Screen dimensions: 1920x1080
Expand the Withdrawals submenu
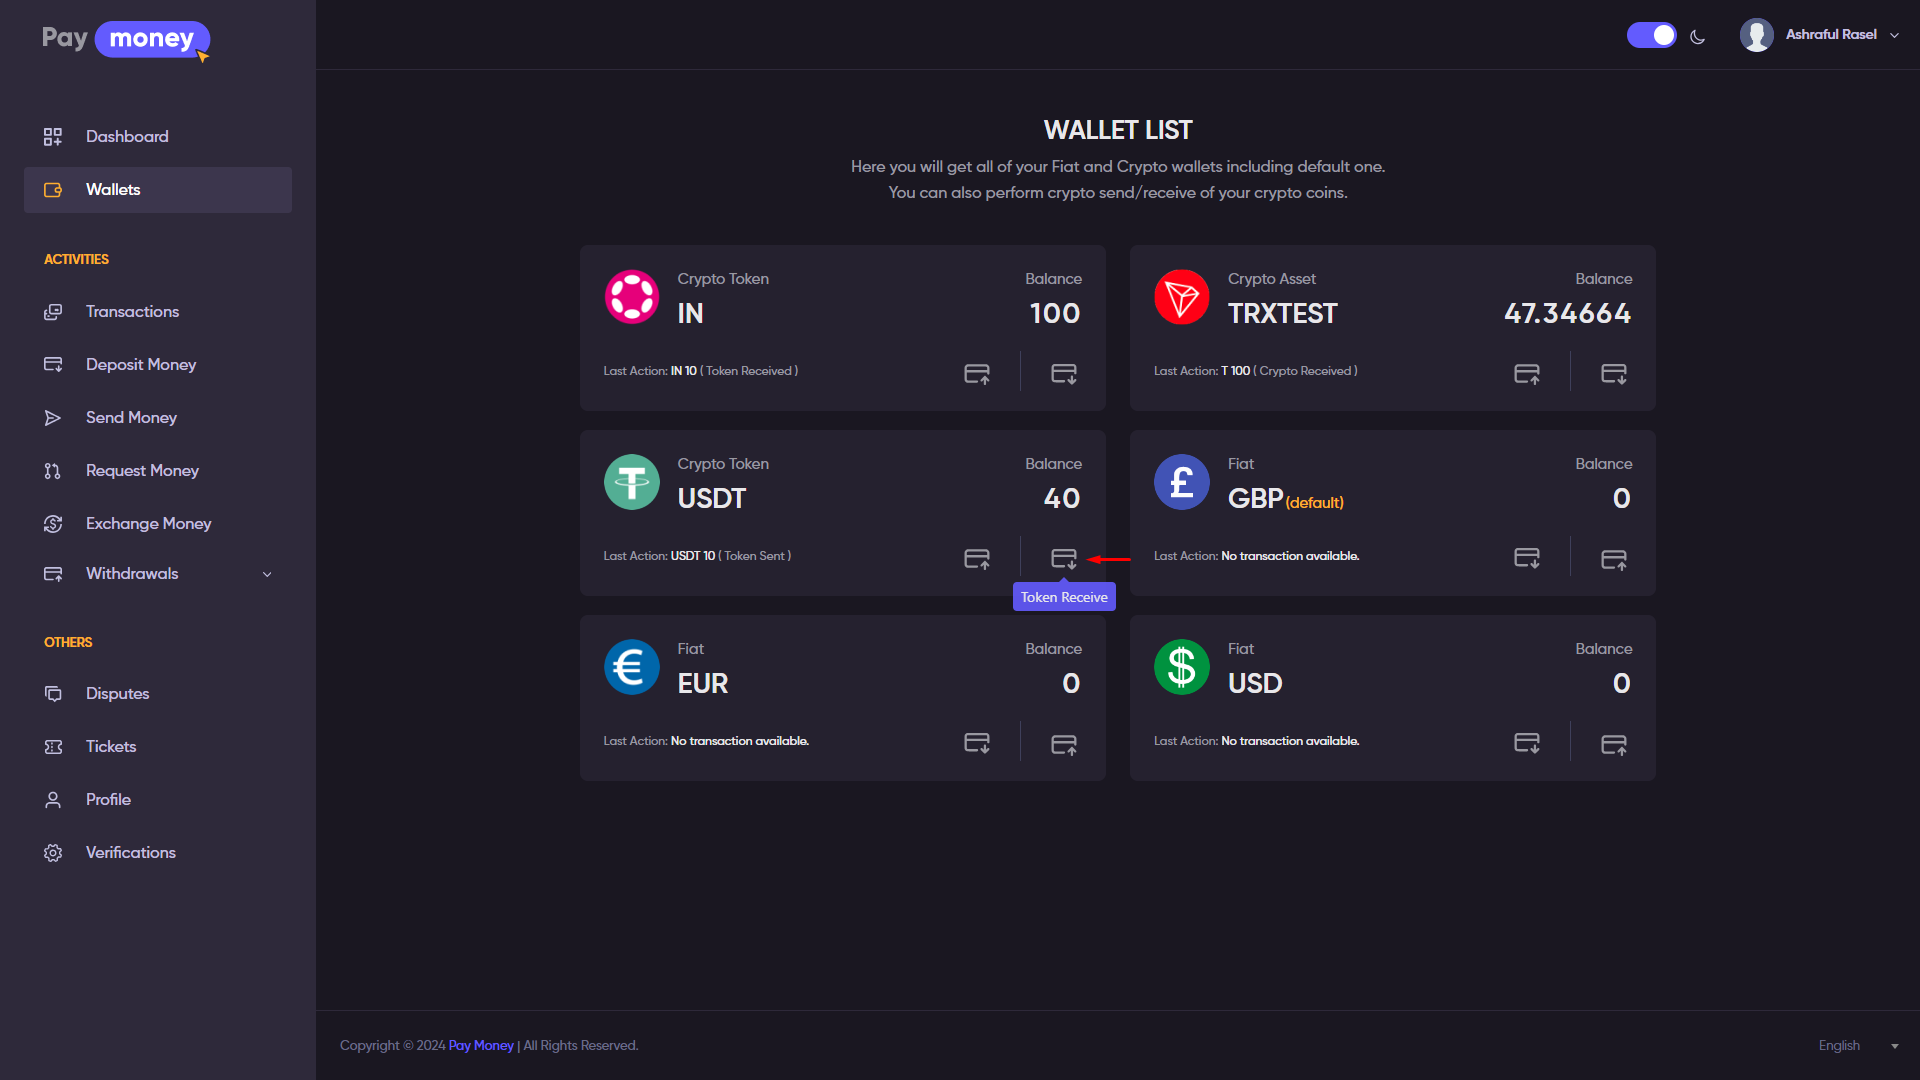click(x=267, y=574)
